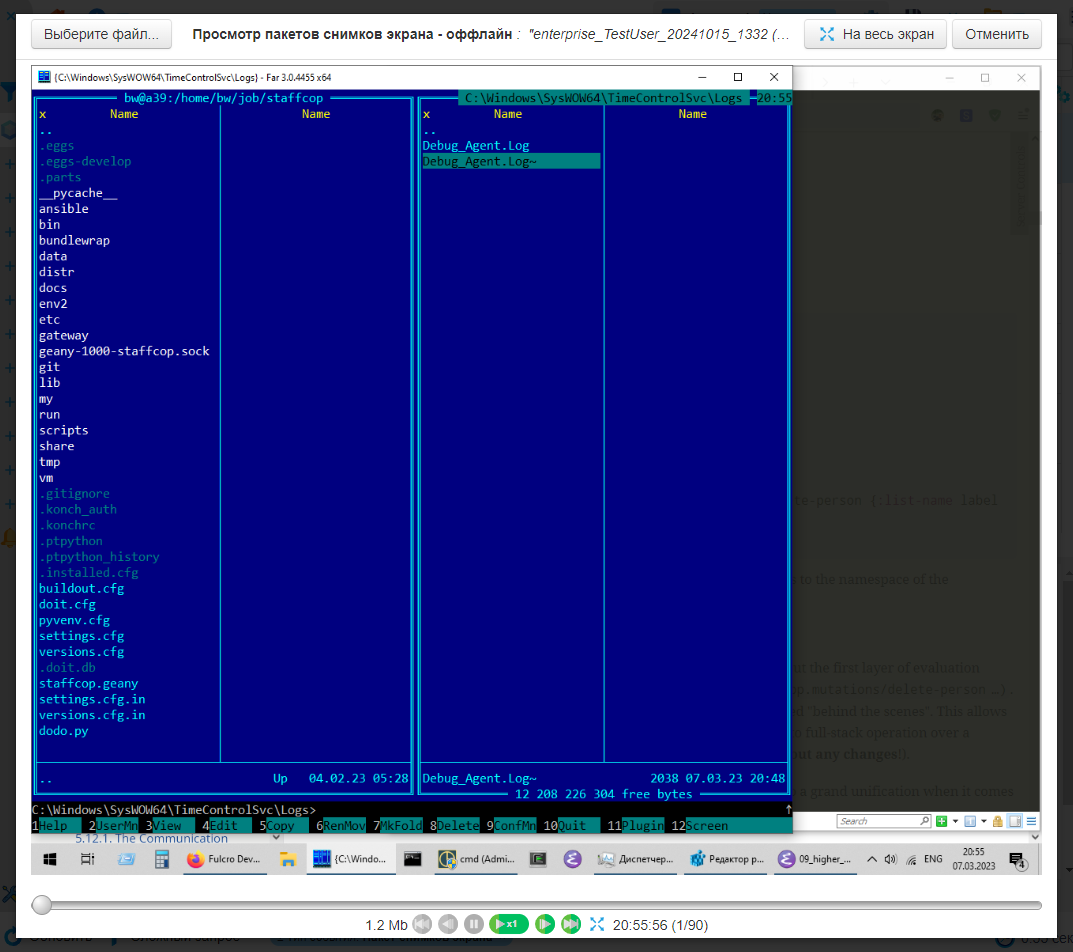The height and width of the screenshot is (952, 1073).
Task: Pause the screenshot playback
Action: [x=474, y=925]
